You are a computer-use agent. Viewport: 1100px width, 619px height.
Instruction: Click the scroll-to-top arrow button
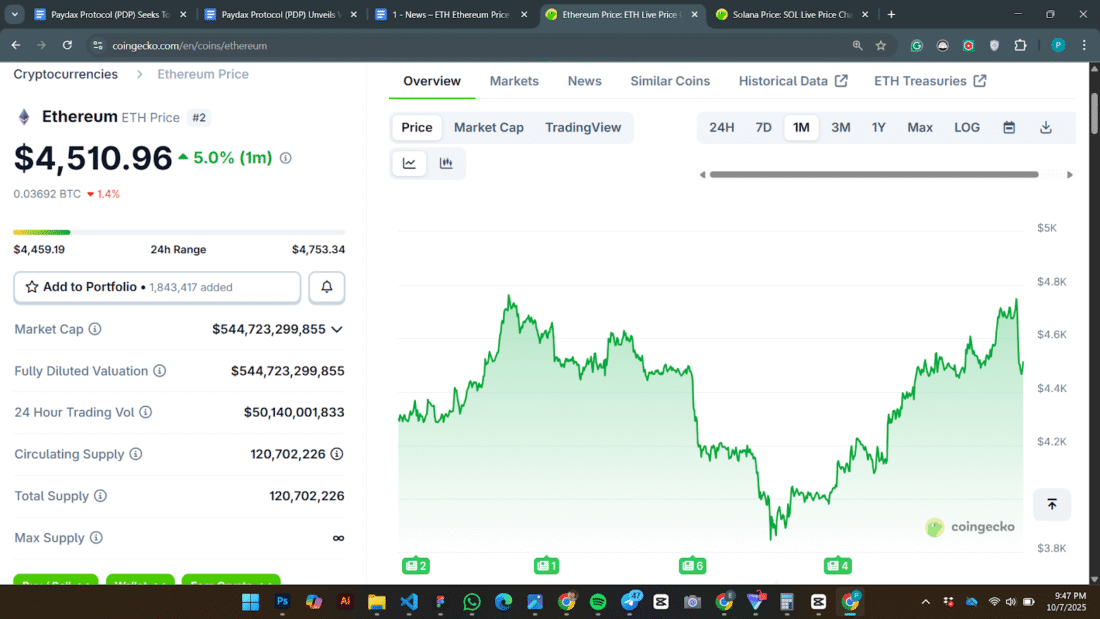(1051, 504)
